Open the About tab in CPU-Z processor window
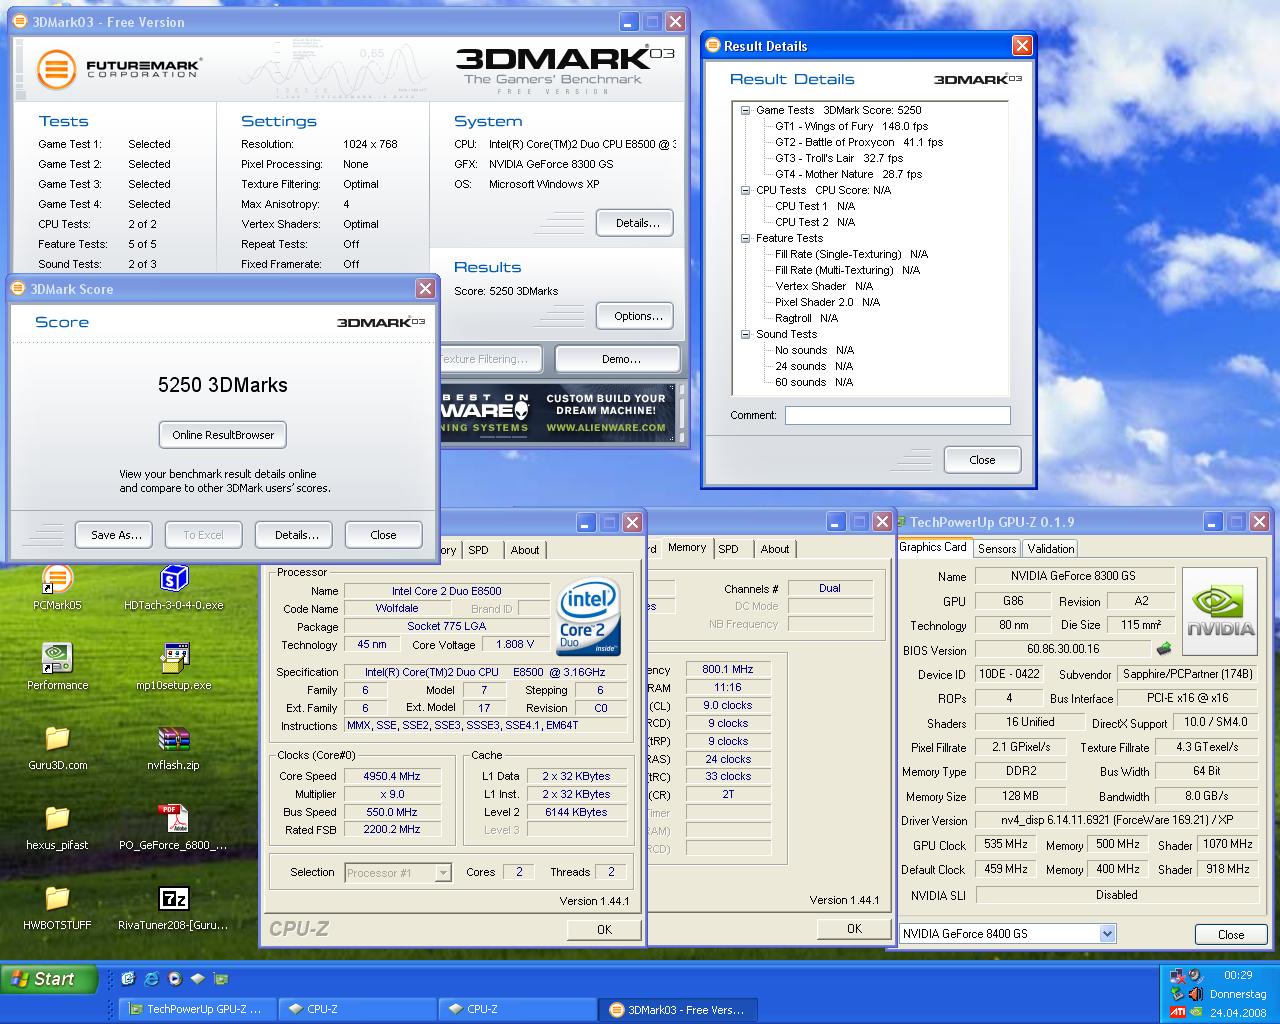The height and width of the screenshot is (1024, 1280). (525, 550)
